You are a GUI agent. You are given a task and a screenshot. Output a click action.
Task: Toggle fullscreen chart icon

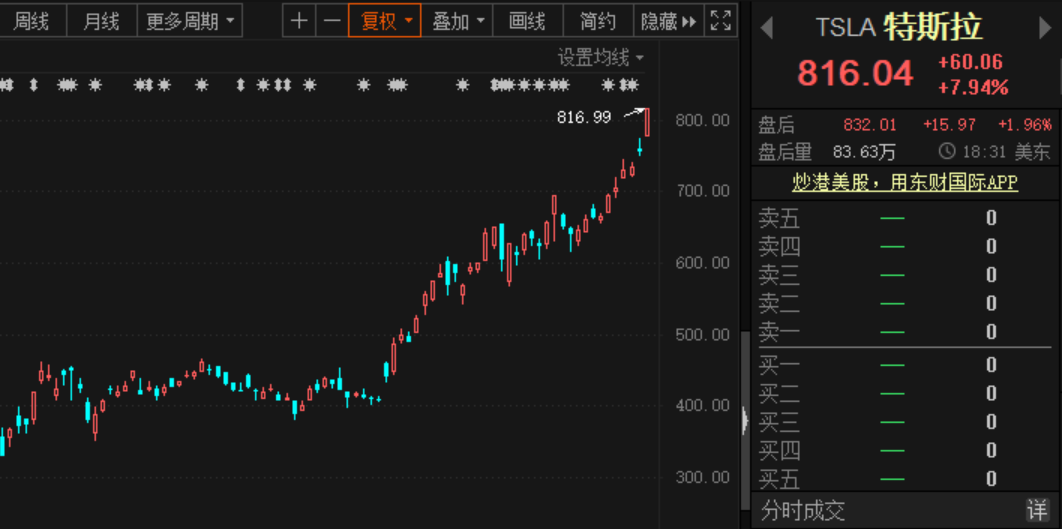pos(720,20)
